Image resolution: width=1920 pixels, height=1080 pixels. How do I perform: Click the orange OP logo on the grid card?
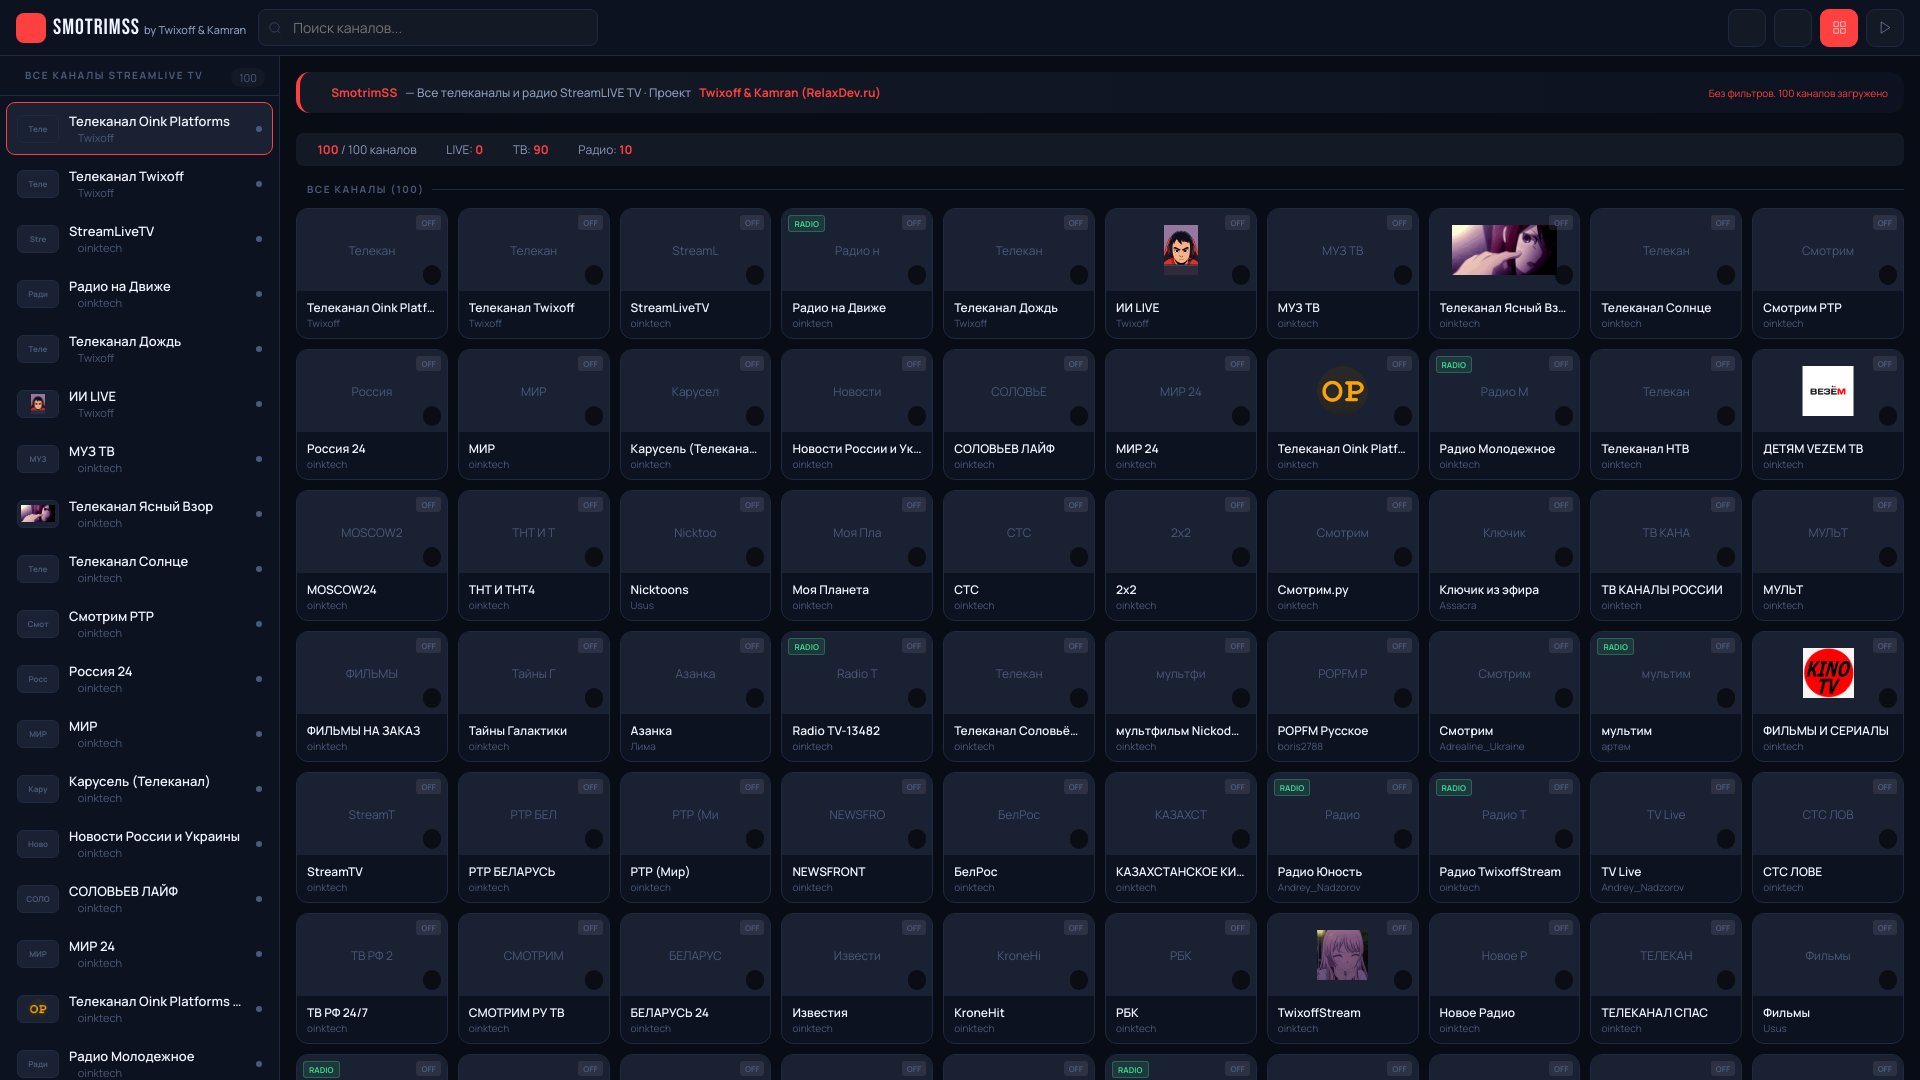point(1342,391)
